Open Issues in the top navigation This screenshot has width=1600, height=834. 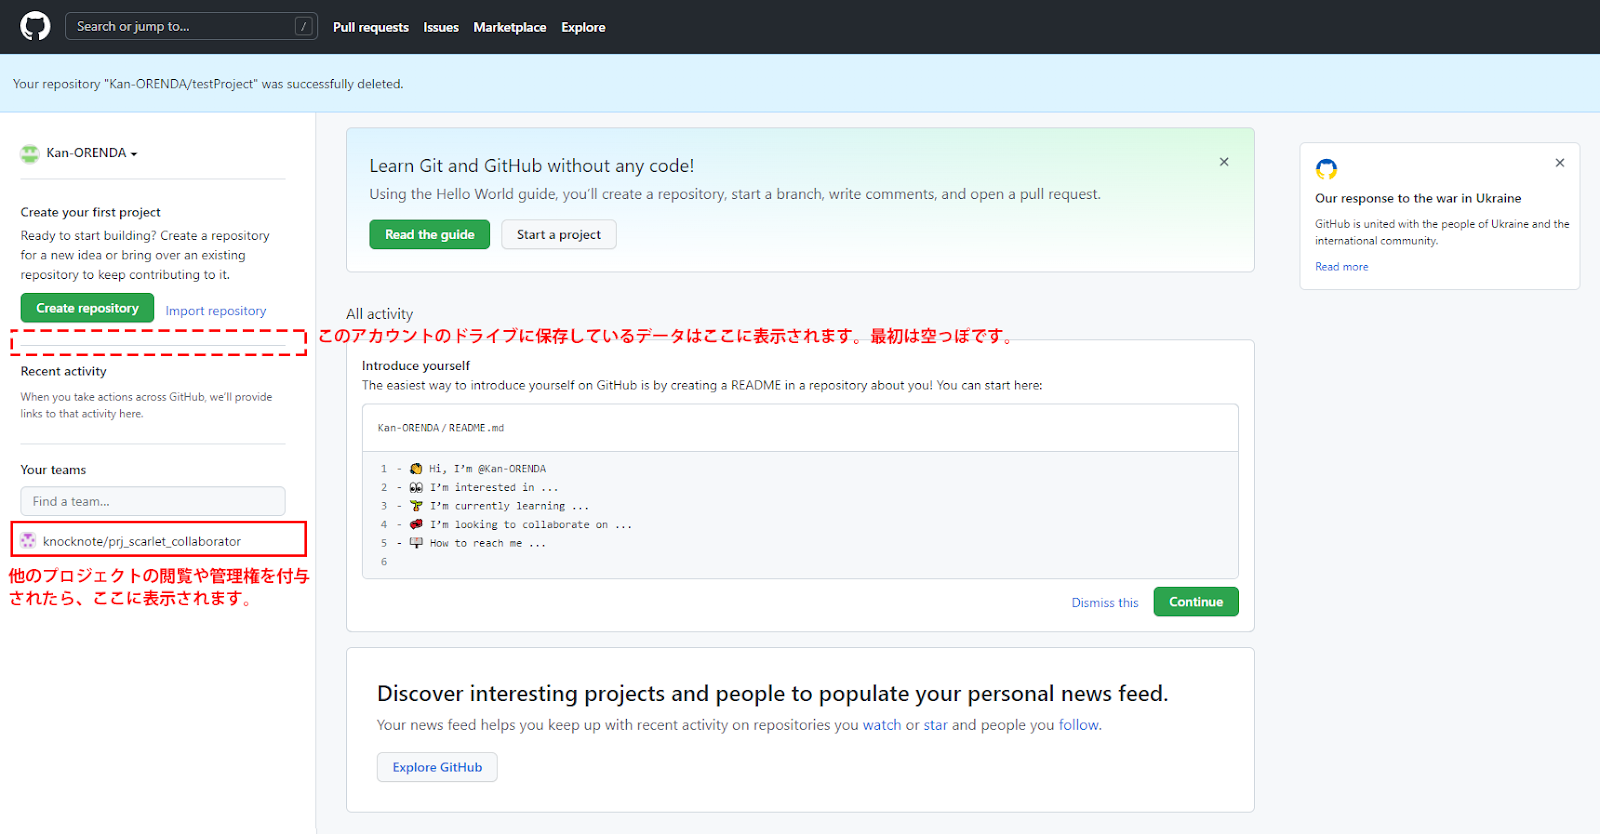[x=441, y=27]
